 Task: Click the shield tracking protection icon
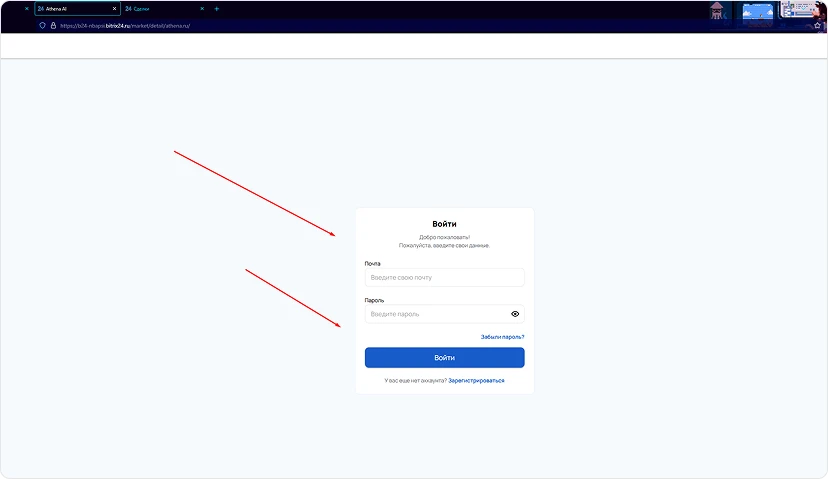(42, 26)
